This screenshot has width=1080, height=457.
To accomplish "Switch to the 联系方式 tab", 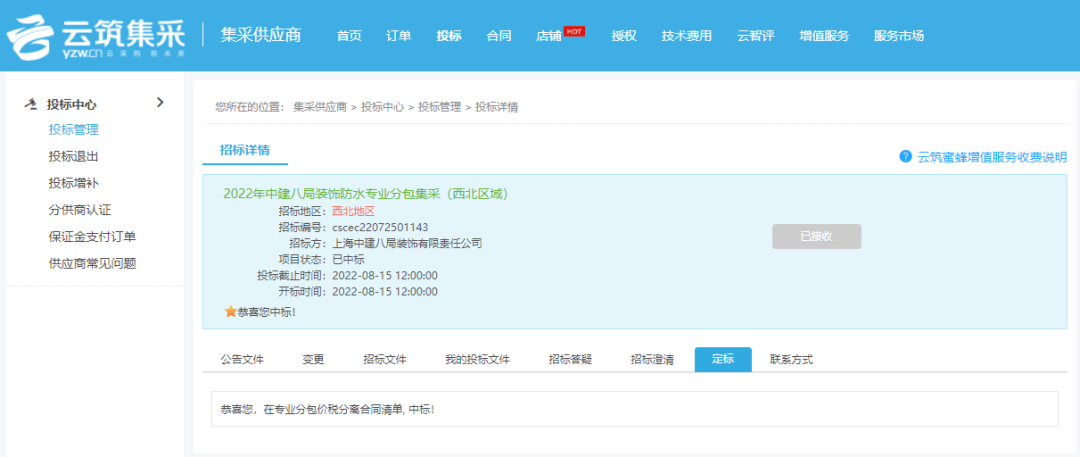I will 791,360.
